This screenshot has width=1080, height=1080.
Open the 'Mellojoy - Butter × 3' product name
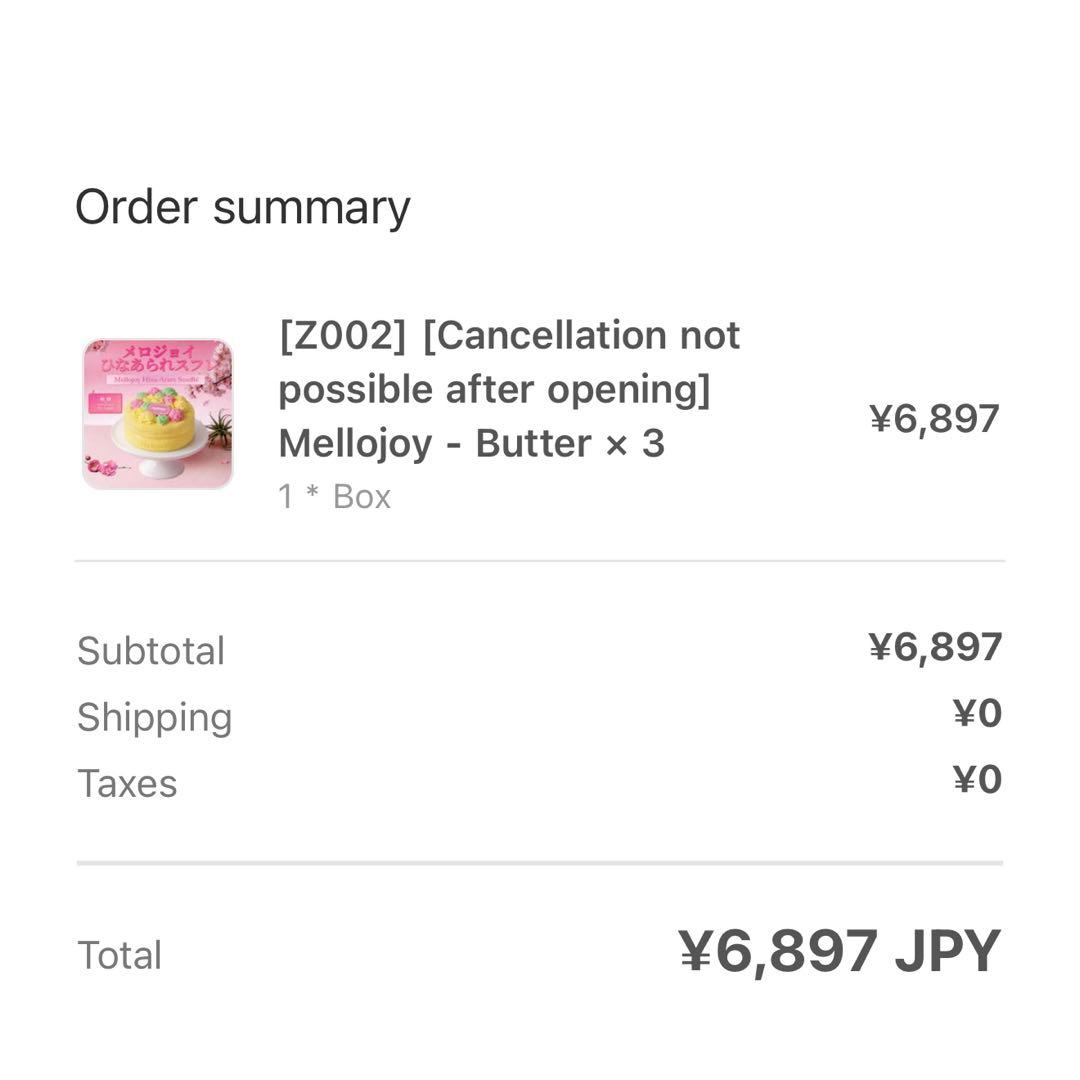tap(471, 443)
